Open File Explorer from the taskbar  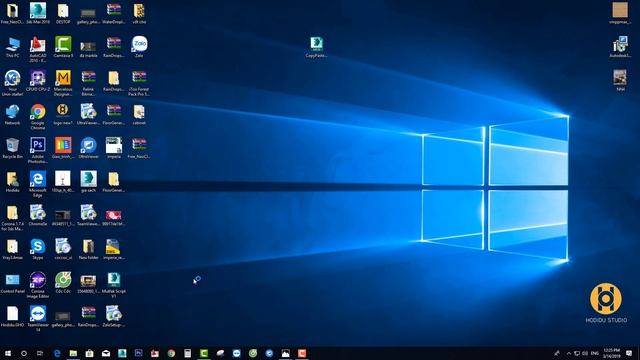[x=73, y=353]
